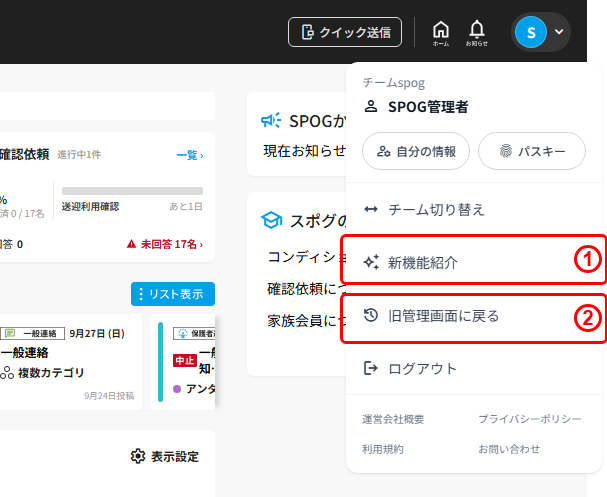Open the お問い合わせ link
This screenshot has height=497, width=607.
(x=509, y=449)
